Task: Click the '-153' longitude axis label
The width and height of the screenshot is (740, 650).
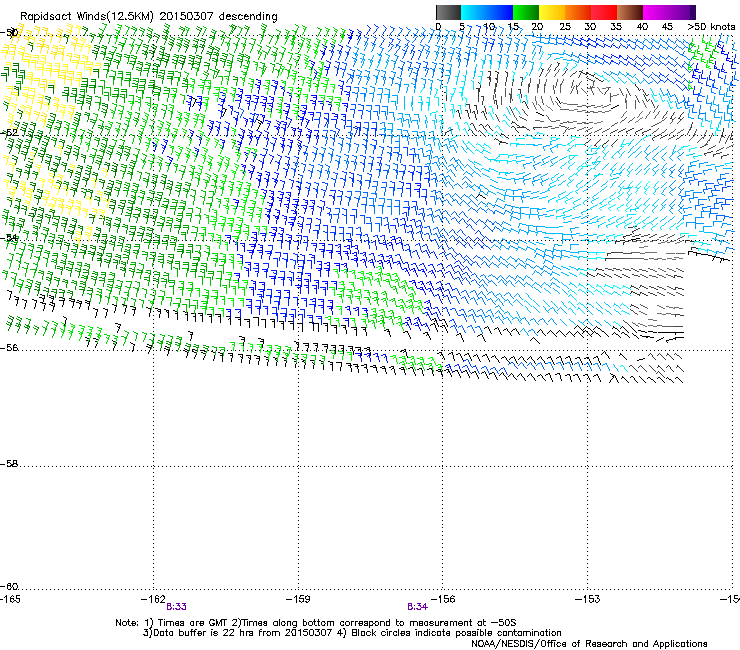Action: pos(588,599)
